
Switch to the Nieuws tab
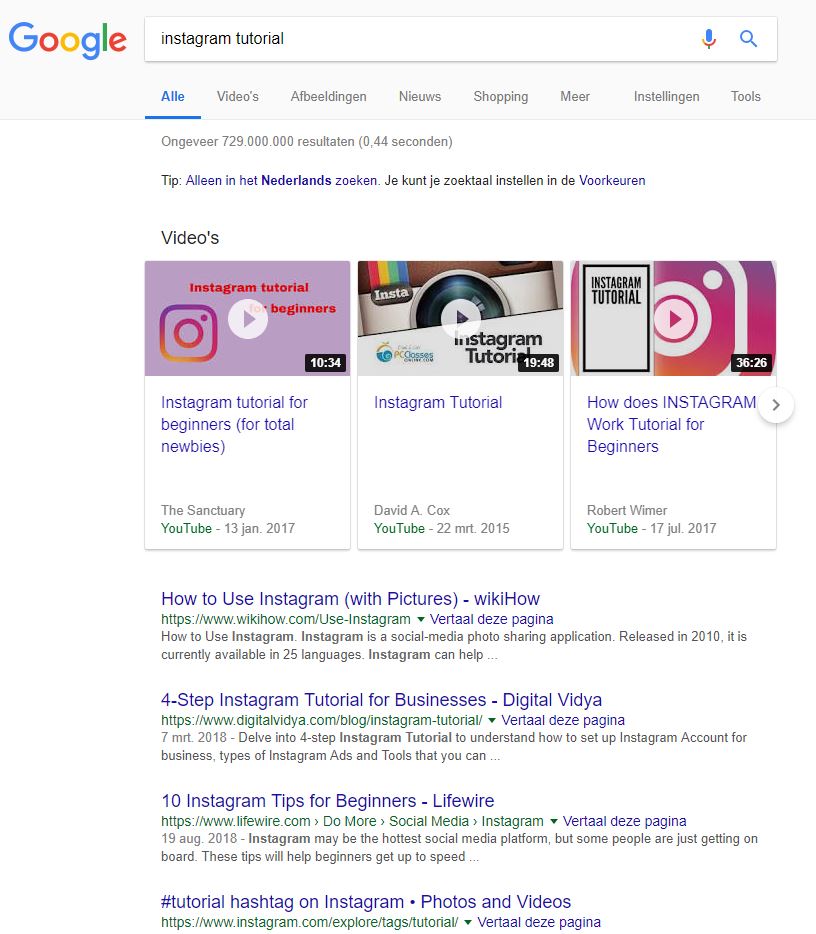pos(420,96)
